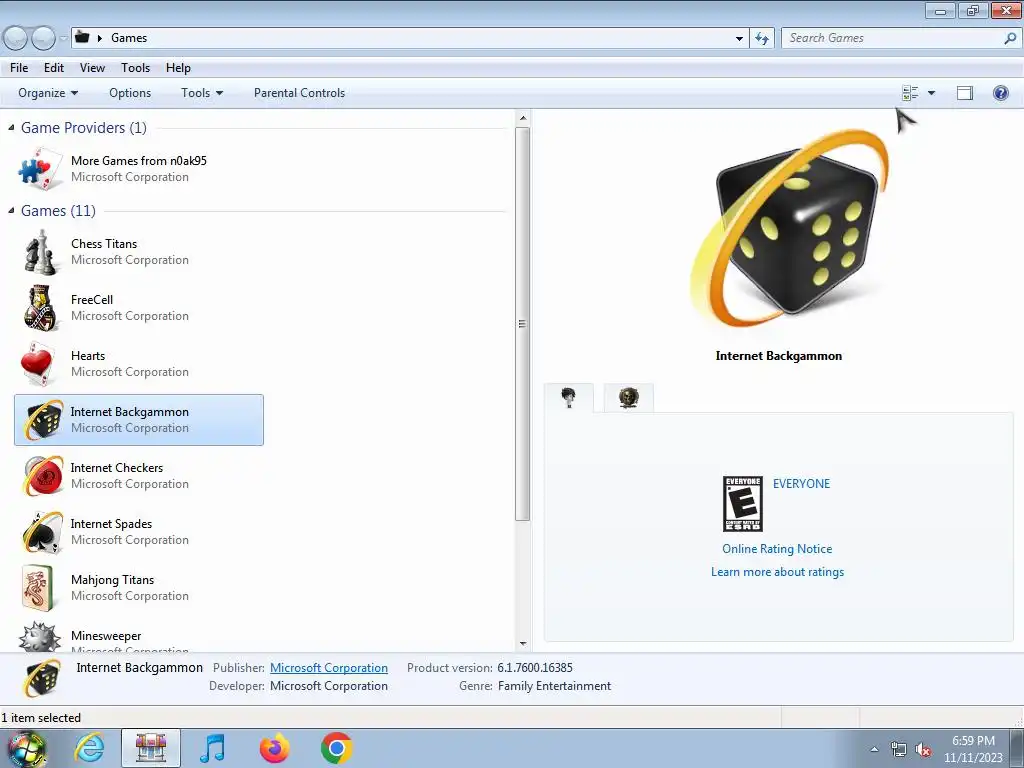Select the Hearts game icon

[x=38, y=364]
